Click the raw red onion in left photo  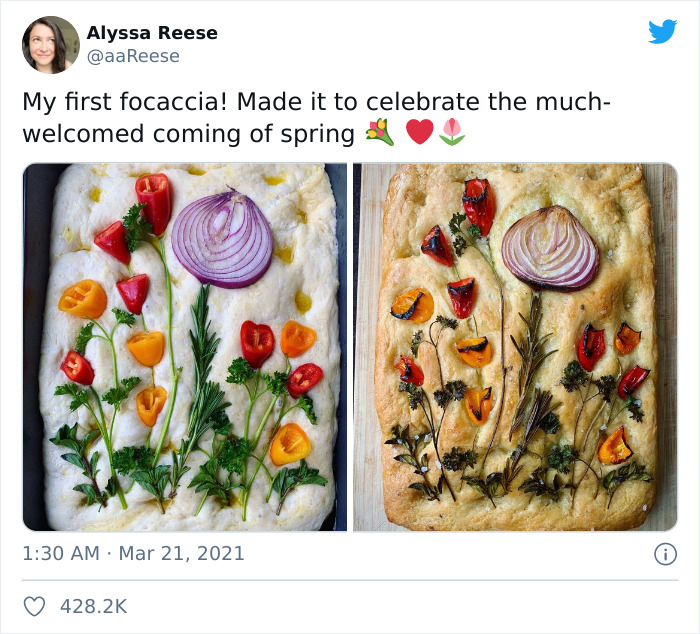coord(222,239)
